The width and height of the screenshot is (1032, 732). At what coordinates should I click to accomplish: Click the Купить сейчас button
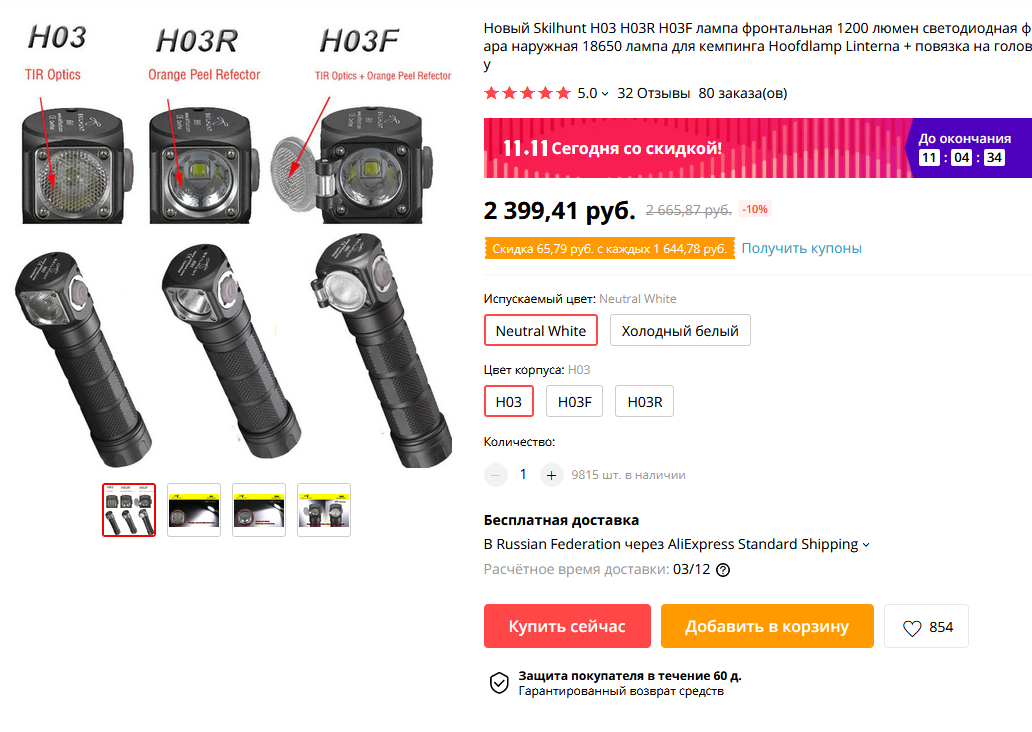click(567, 626)
